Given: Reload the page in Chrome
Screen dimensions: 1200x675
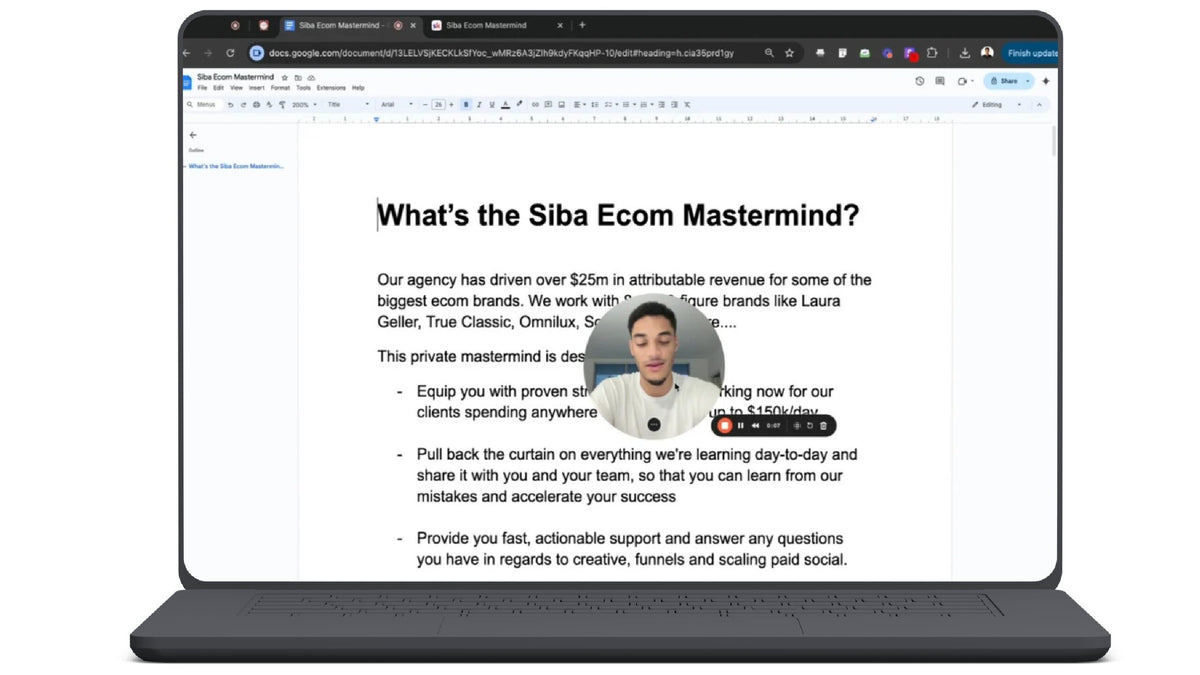Looking at the screenshot, I should (x=230, y=53).
